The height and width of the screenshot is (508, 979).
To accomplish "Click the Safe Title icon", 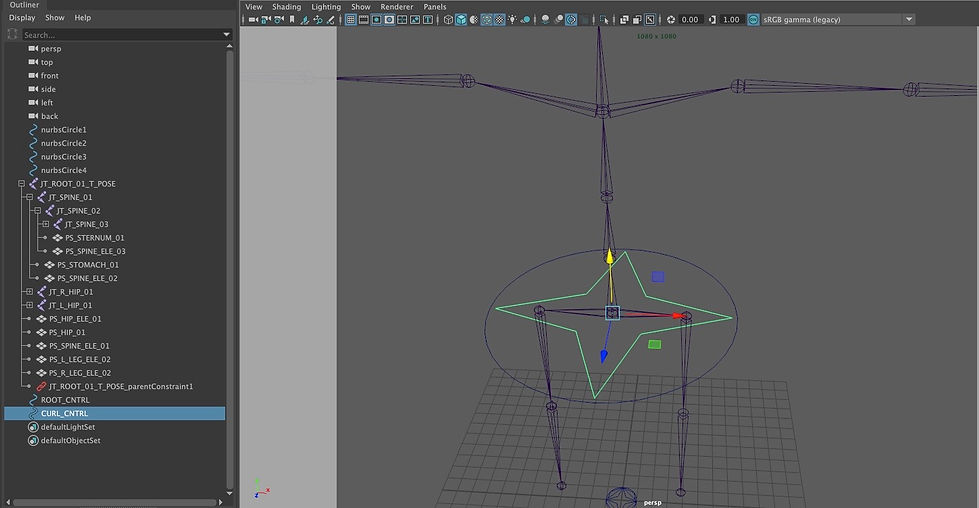I will pos(428,19).
